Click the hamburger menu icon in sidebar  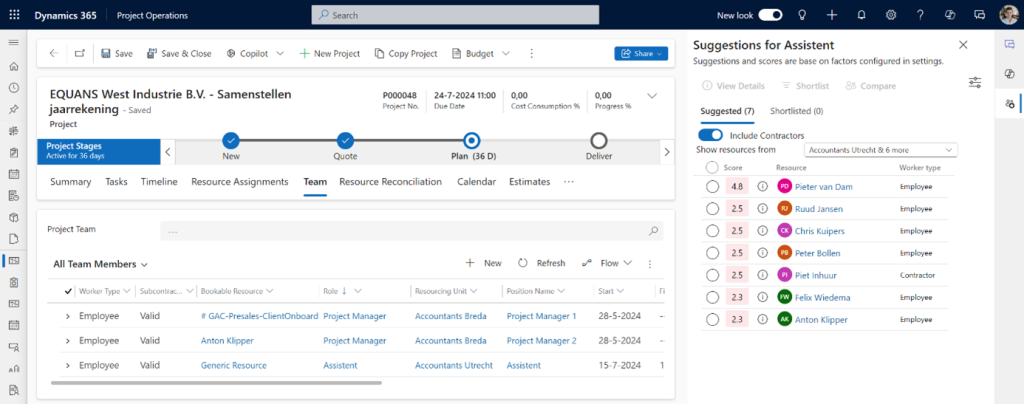(13, 42)
